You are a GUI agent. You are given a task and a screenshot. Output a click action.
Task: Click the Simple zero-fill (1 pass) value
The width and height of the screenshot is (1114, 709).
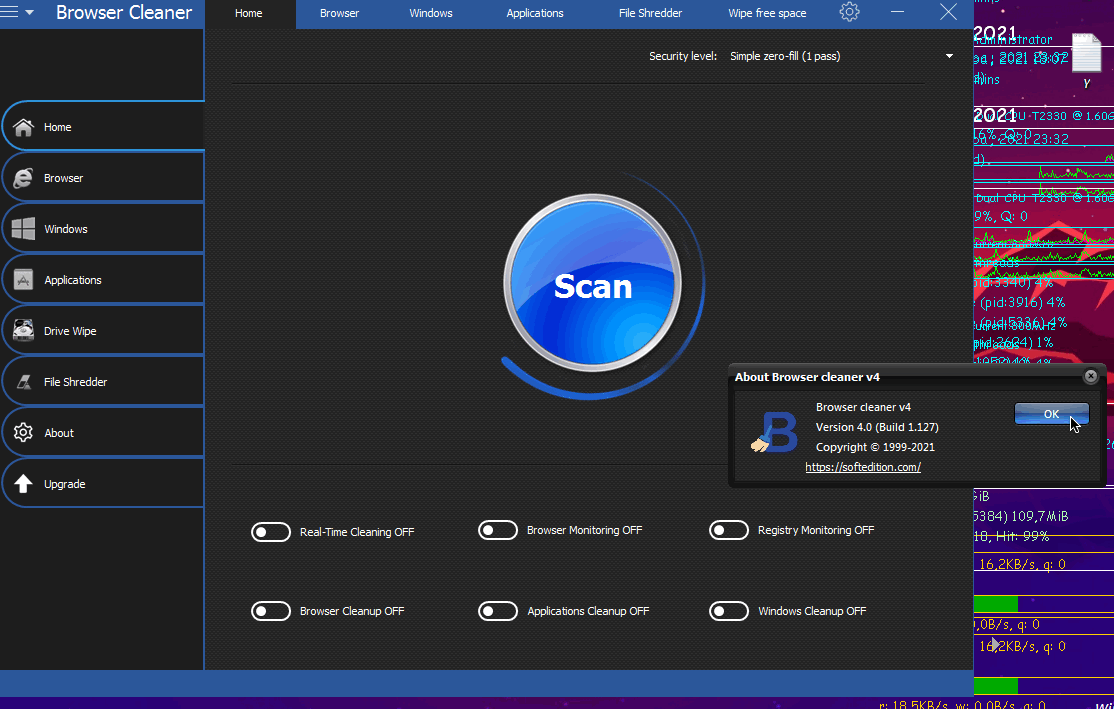[x=785, y=56]
